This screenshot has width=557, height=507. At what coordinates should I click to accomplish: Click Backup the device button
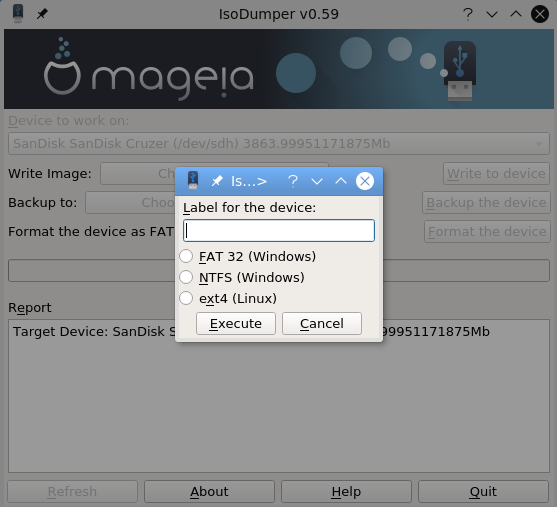[486, 203]
